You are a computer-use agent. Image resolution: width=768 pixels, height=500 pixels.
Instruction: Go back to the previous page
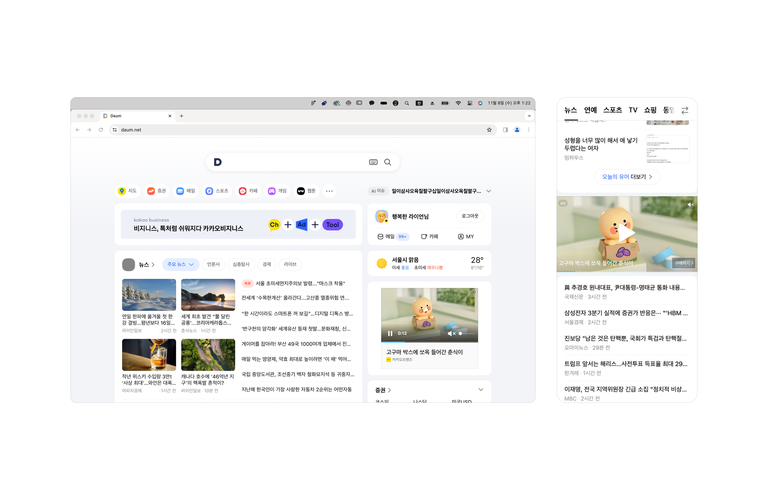[78, 130]
